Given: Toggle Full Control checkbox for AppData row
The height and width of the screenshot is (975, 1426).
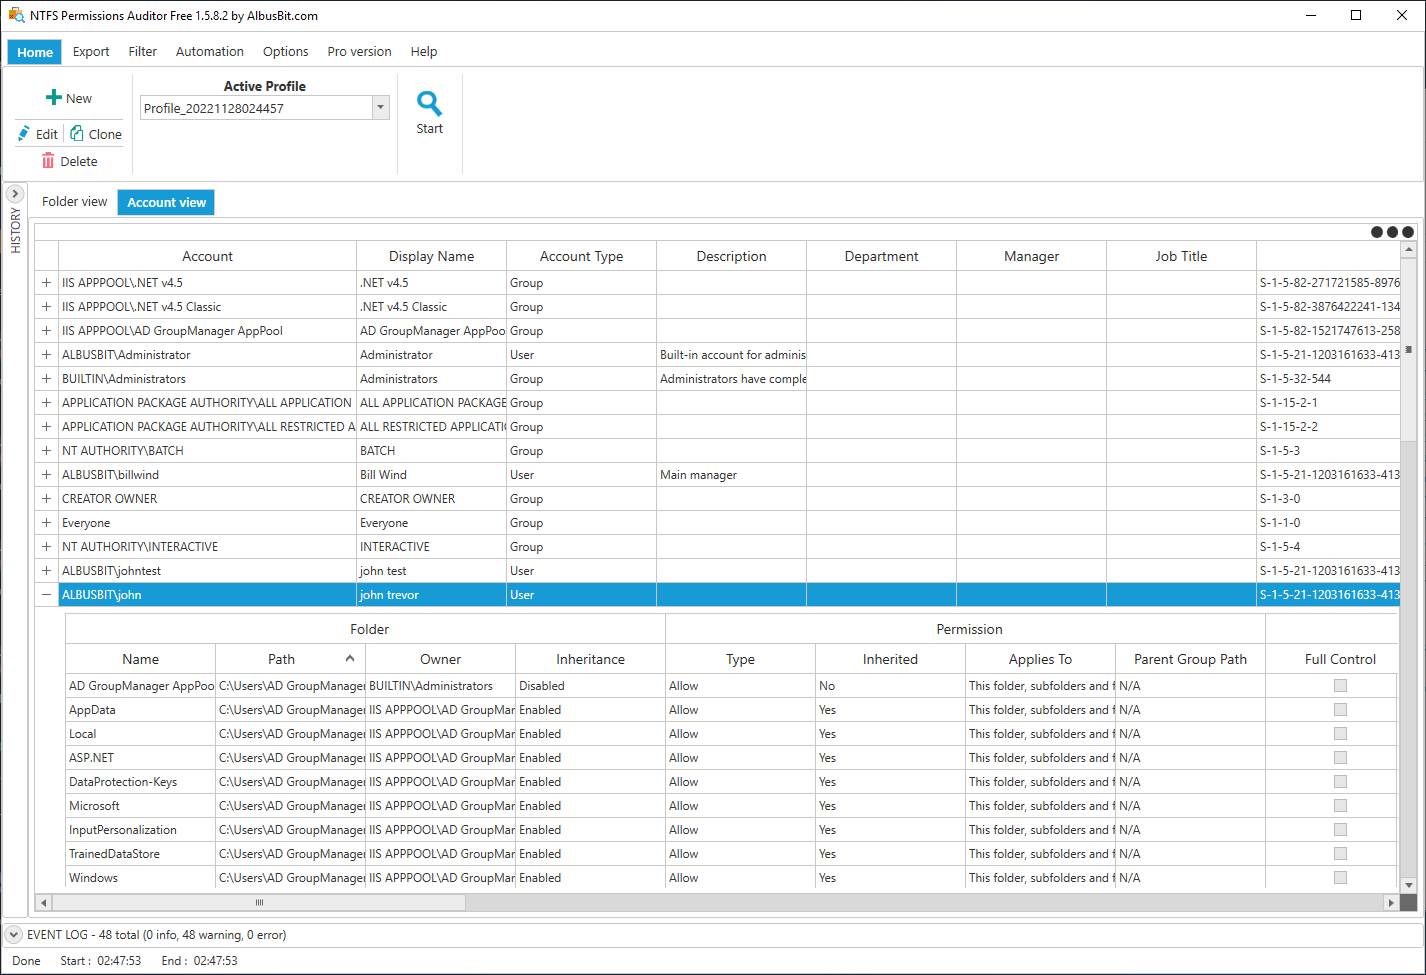Looking at the screenshot, I should 1340,710.
